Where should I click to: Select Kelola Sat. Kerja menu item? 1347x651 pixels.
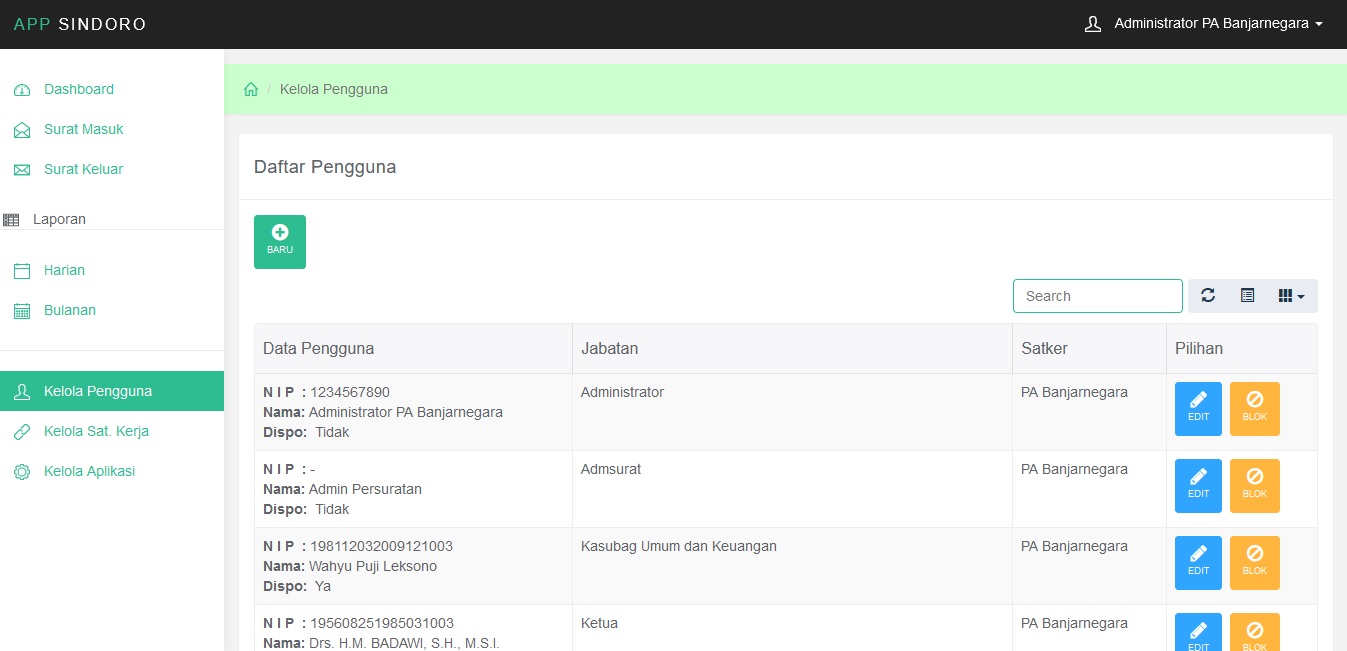pos(96,432)
